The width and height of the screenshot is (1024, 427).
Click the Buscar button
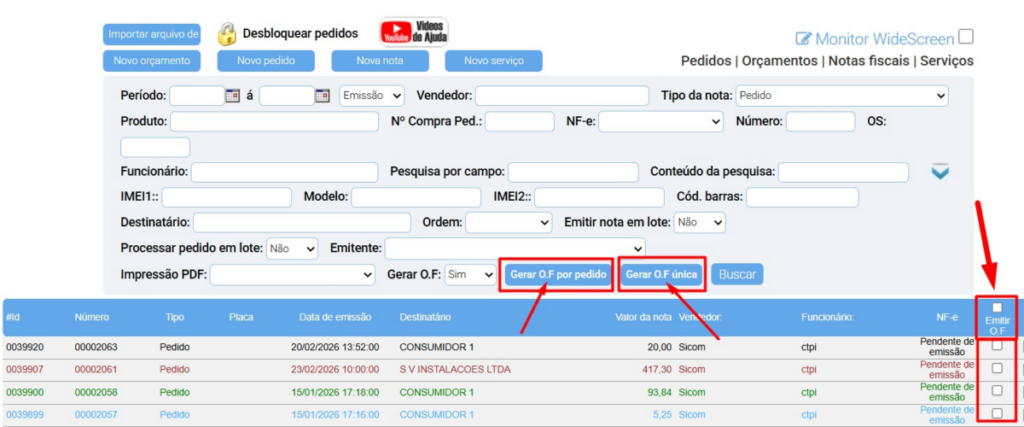[737, 275]
